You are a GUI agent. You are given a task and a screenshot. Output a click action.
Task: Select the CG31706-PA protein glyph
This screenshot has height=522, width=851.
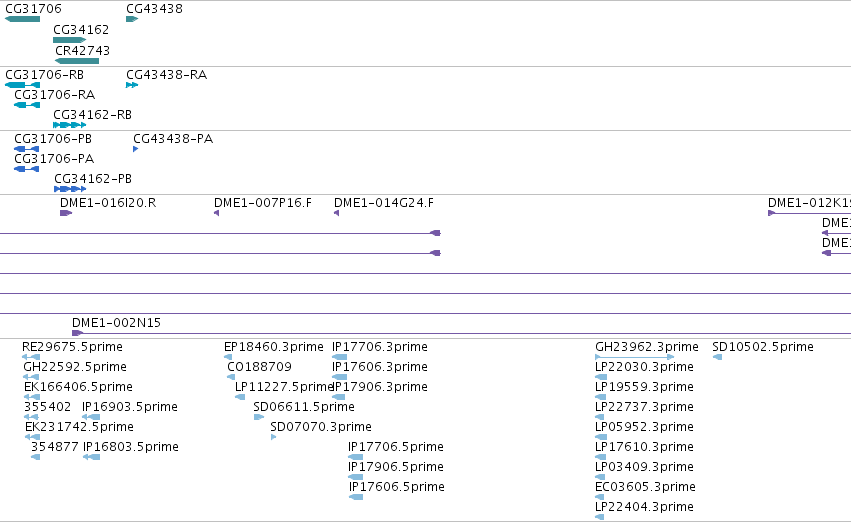(x=27, y=169)
